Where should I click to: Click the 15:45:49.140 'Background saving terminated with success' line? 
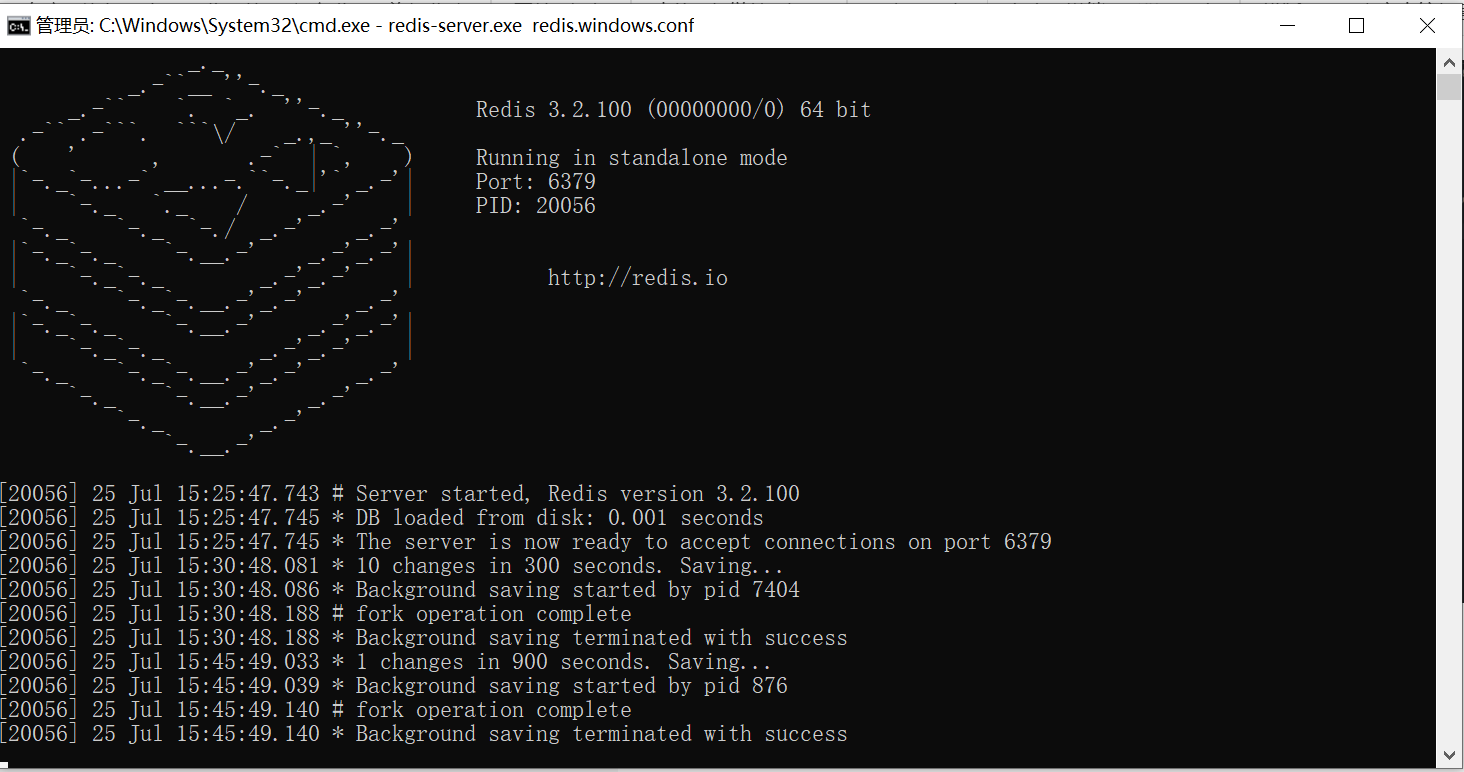(424, 734)
